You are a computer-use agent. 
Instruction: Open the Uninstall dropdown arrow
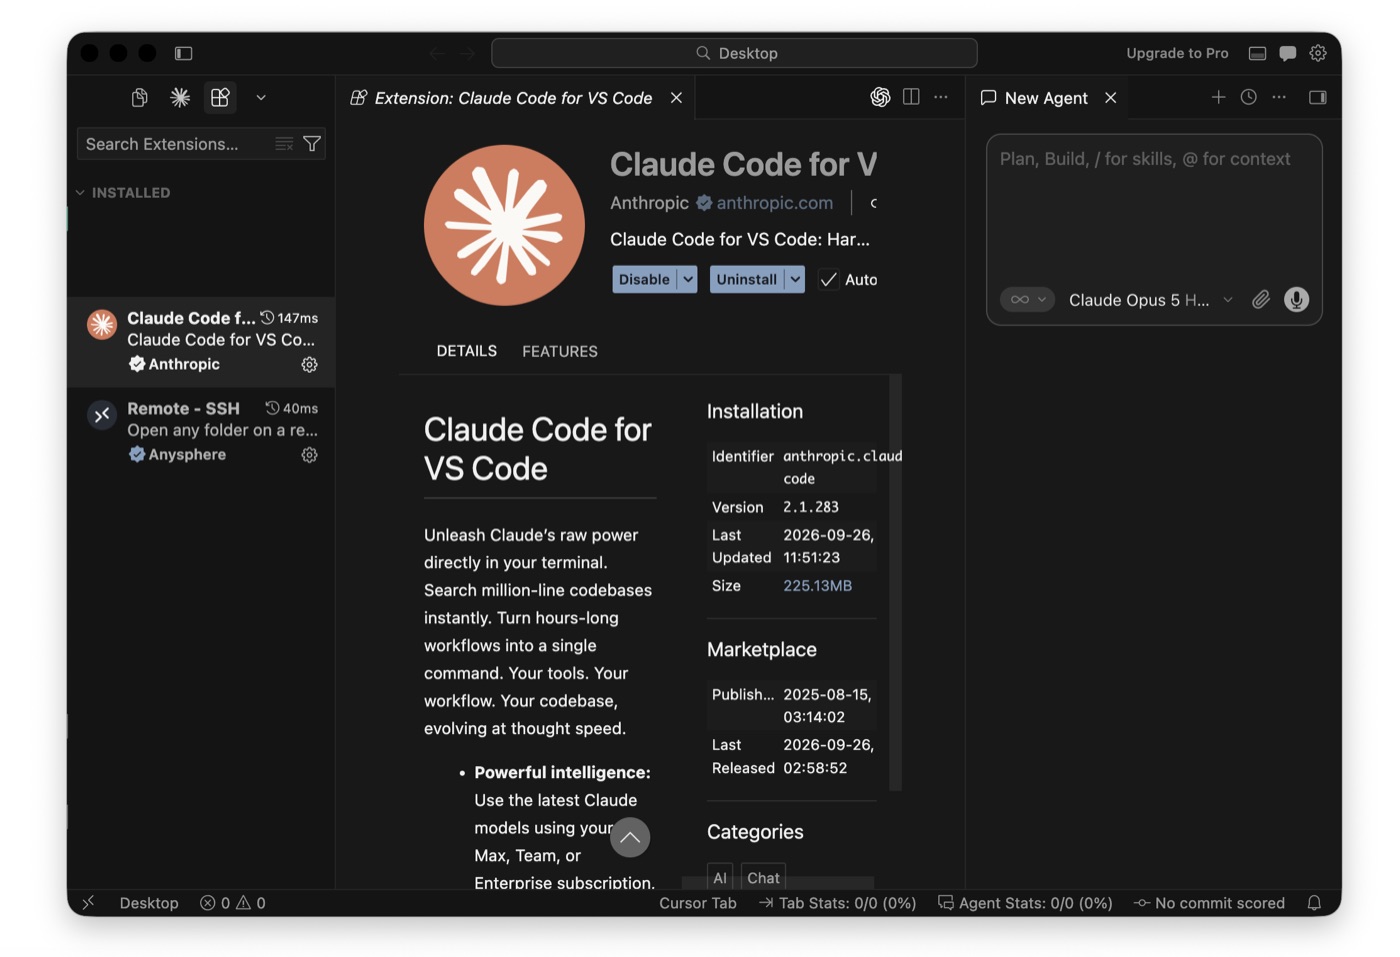click(x=795, y=280)
